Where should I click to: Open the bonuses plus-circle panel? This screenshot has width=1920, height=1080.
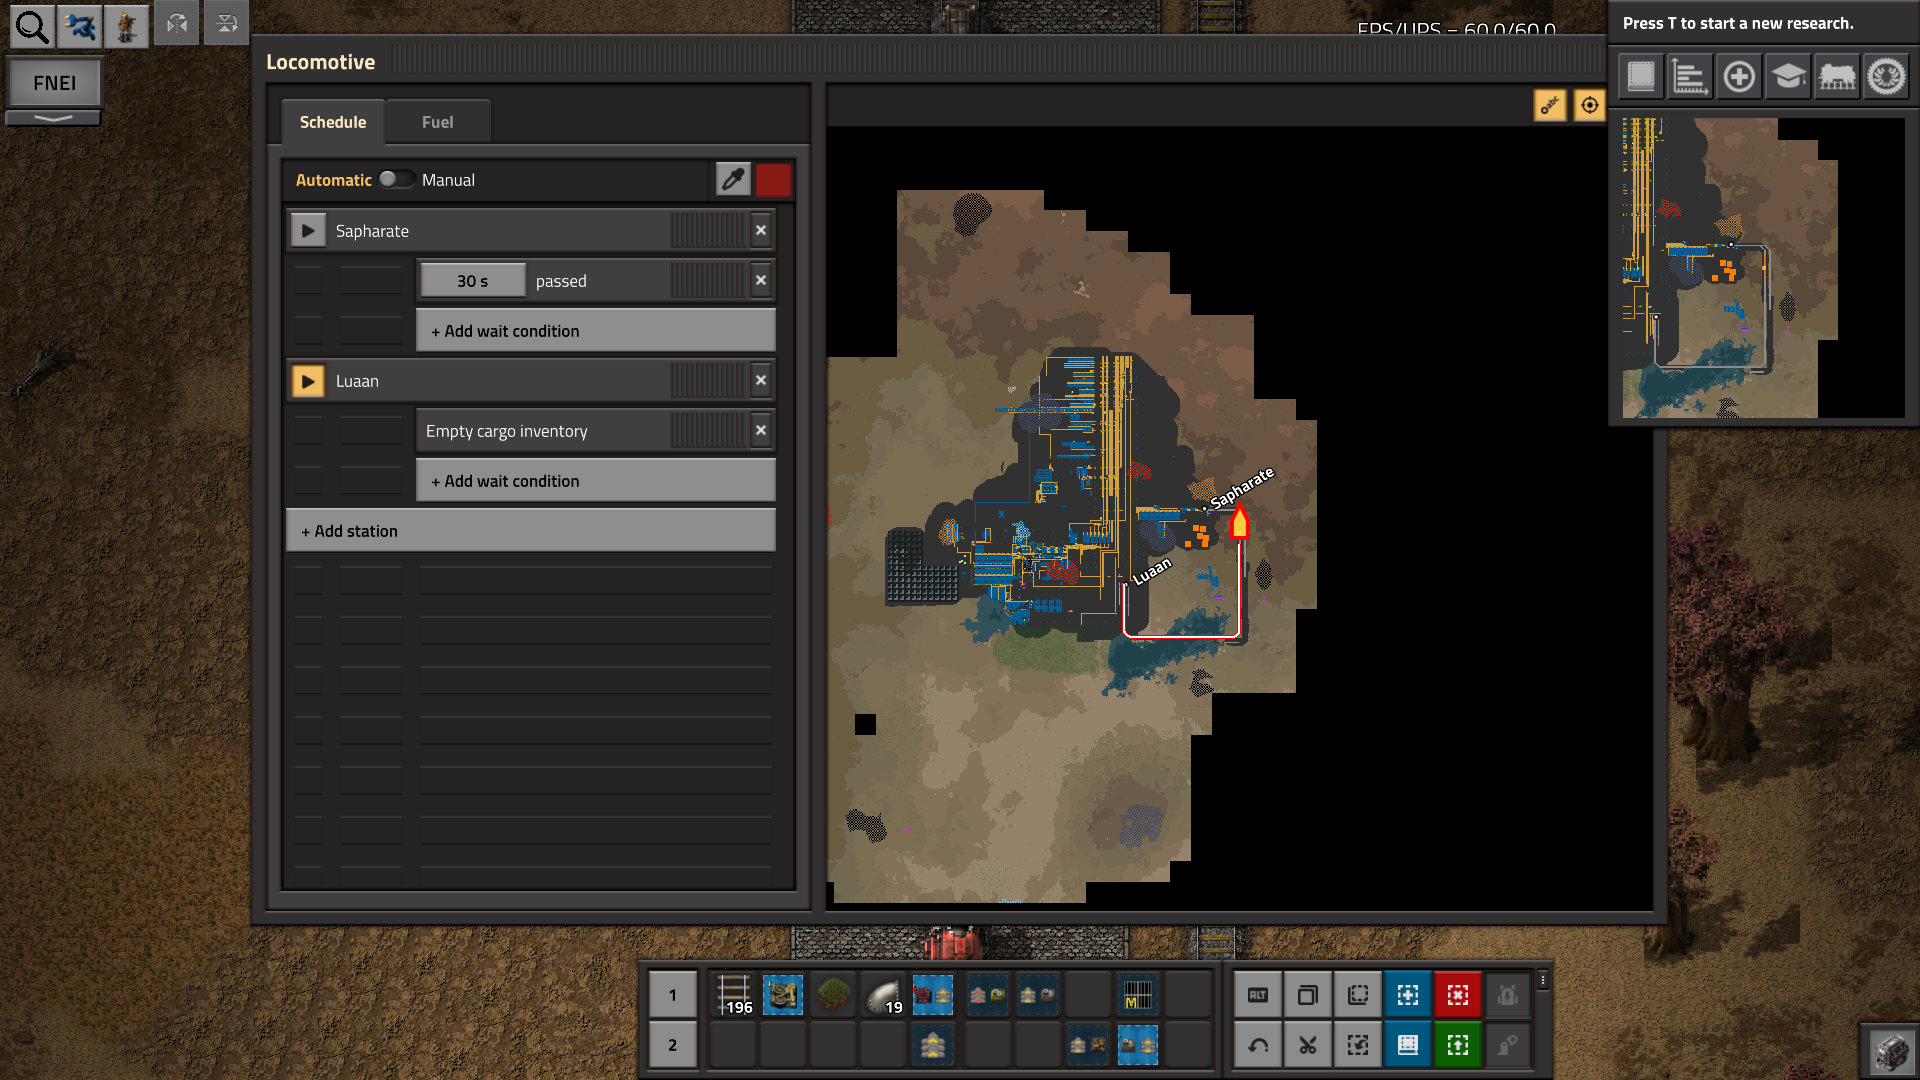tap(1739, 76)
